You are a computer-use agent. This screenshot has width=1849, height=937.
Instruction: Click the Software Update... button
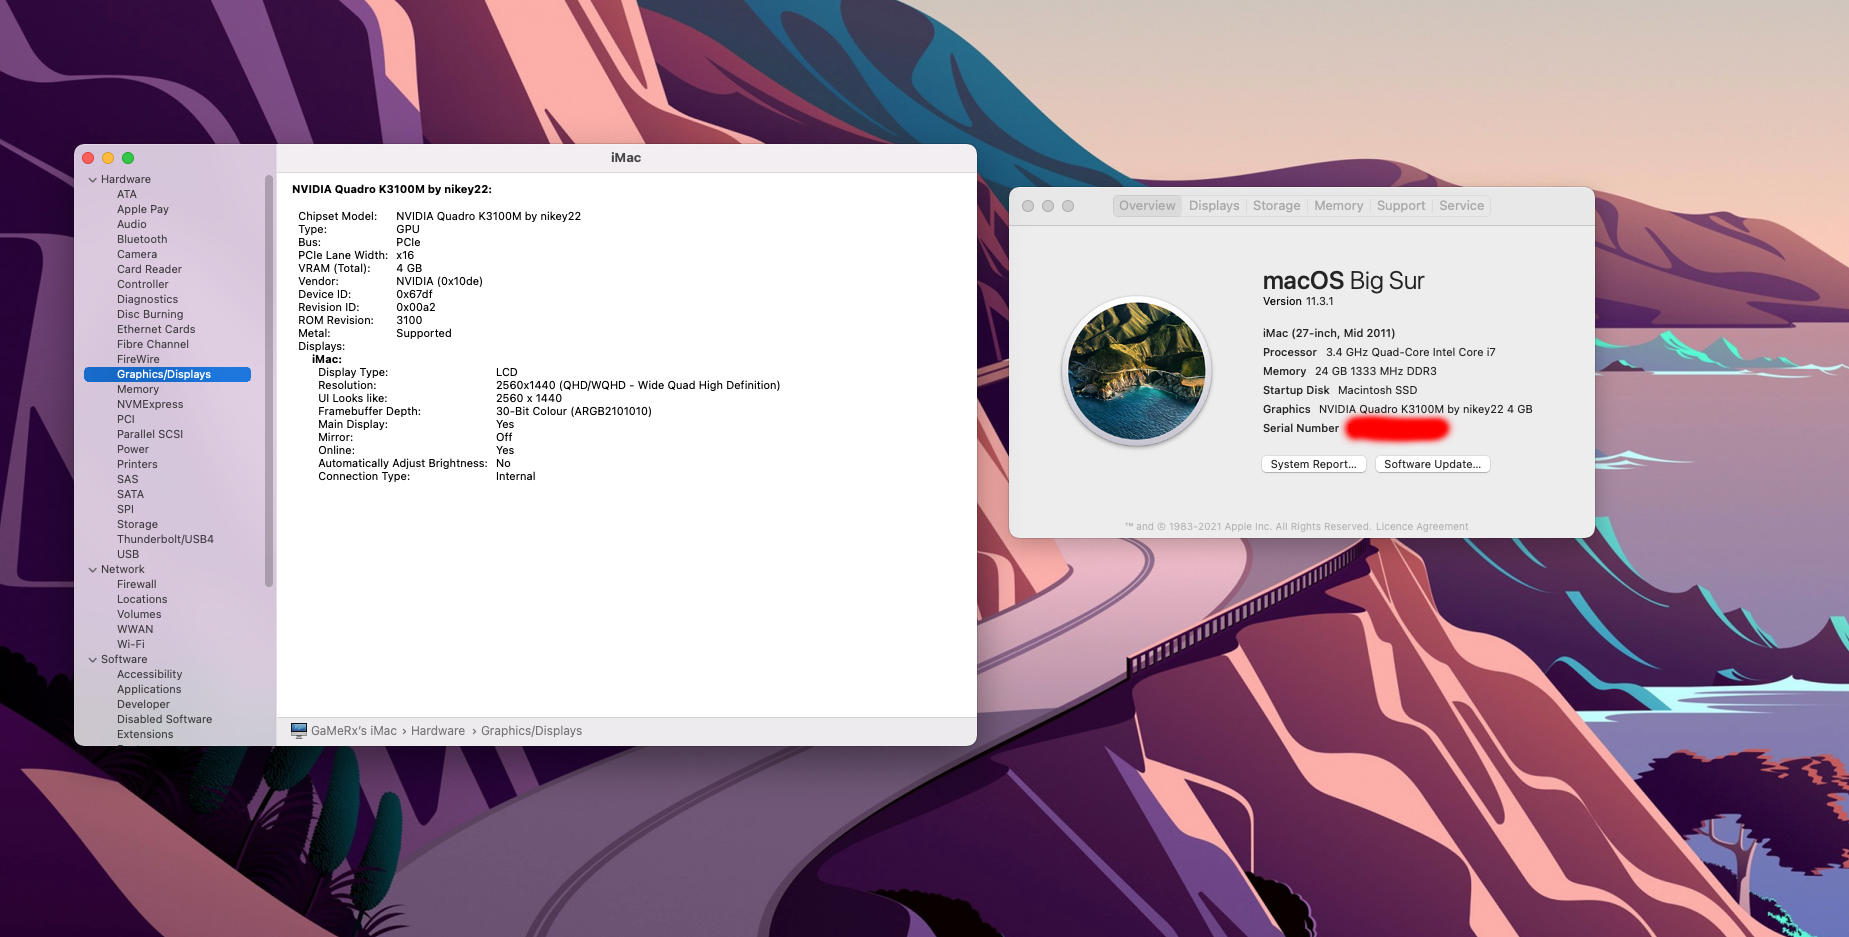coord(1433,464)
